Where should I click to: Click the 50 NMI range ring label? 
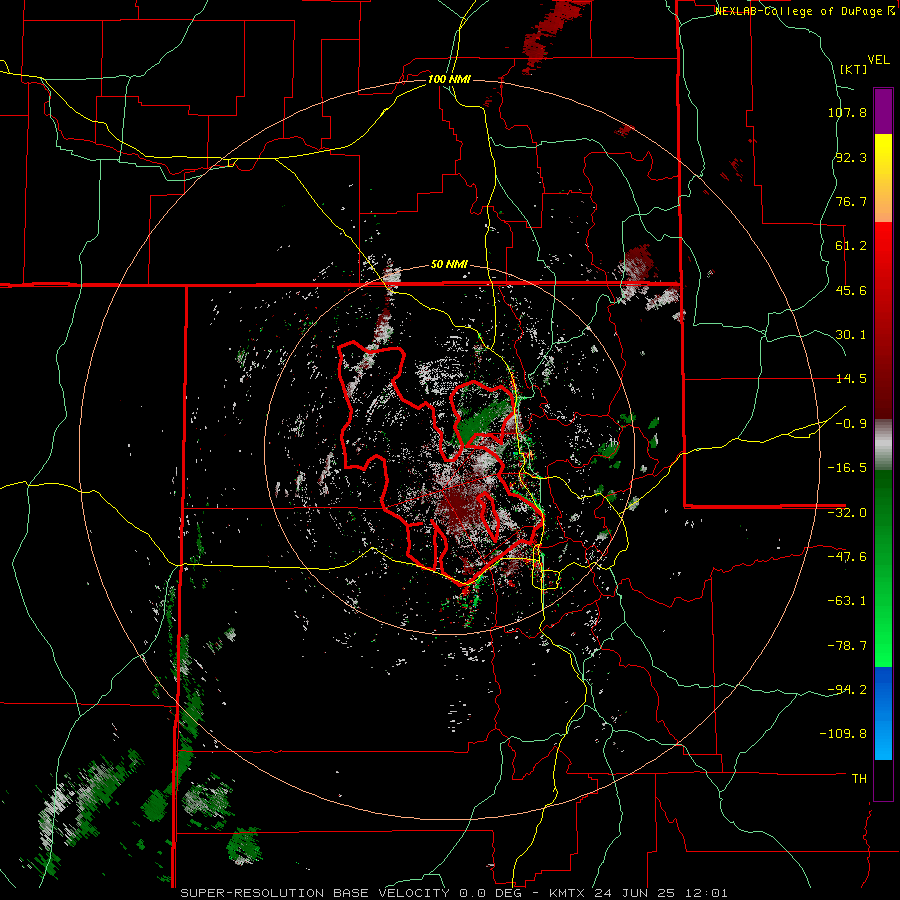[x=449, y=265]
